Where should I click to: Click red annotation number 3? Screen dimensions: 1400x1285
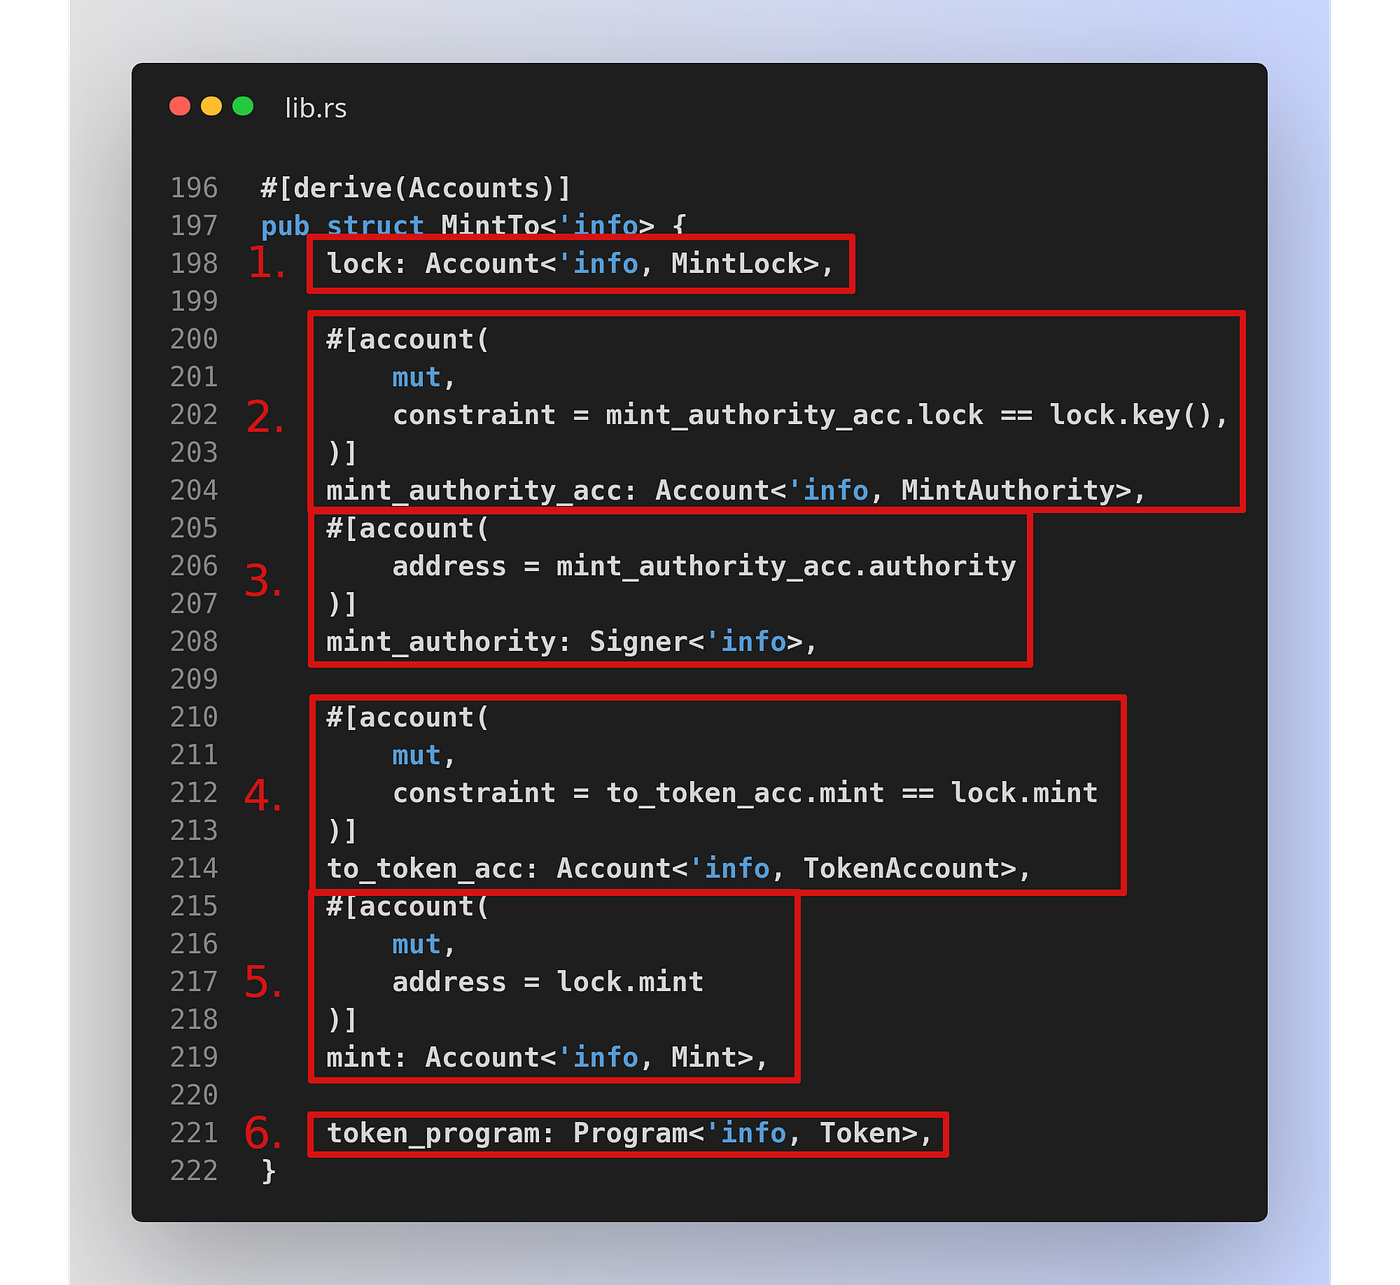pos(264,581)
